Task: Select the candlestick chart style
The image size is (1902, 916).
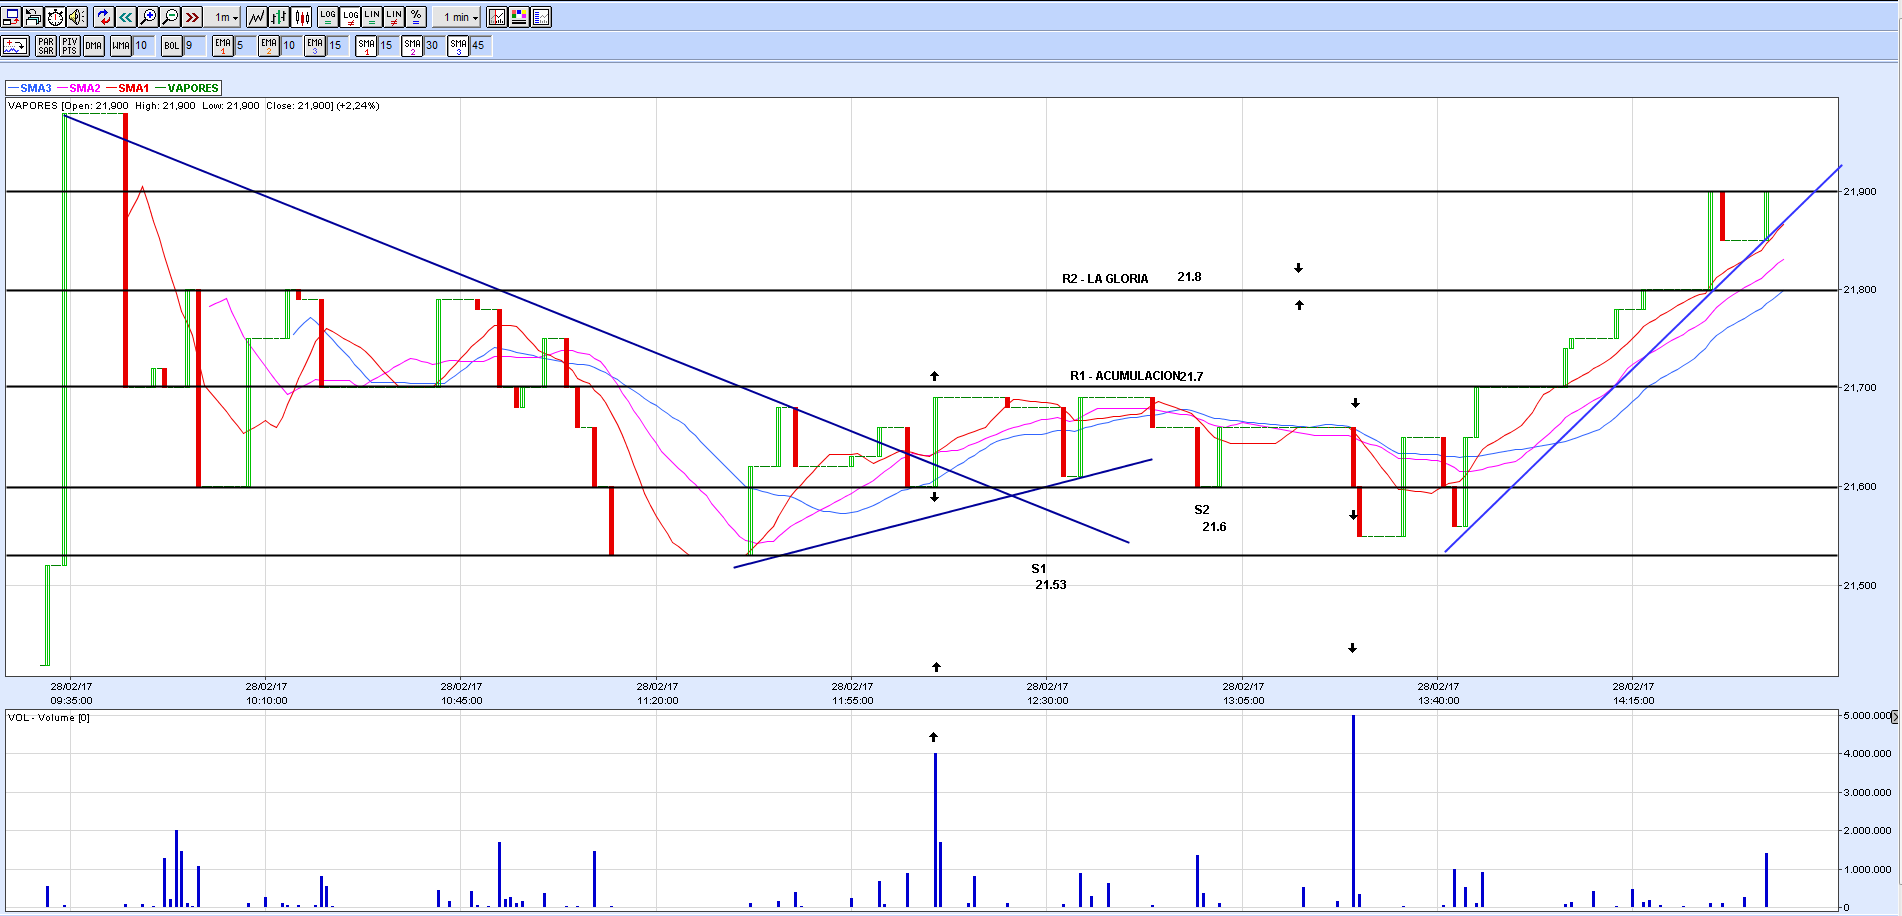Action: click(302, 17)
